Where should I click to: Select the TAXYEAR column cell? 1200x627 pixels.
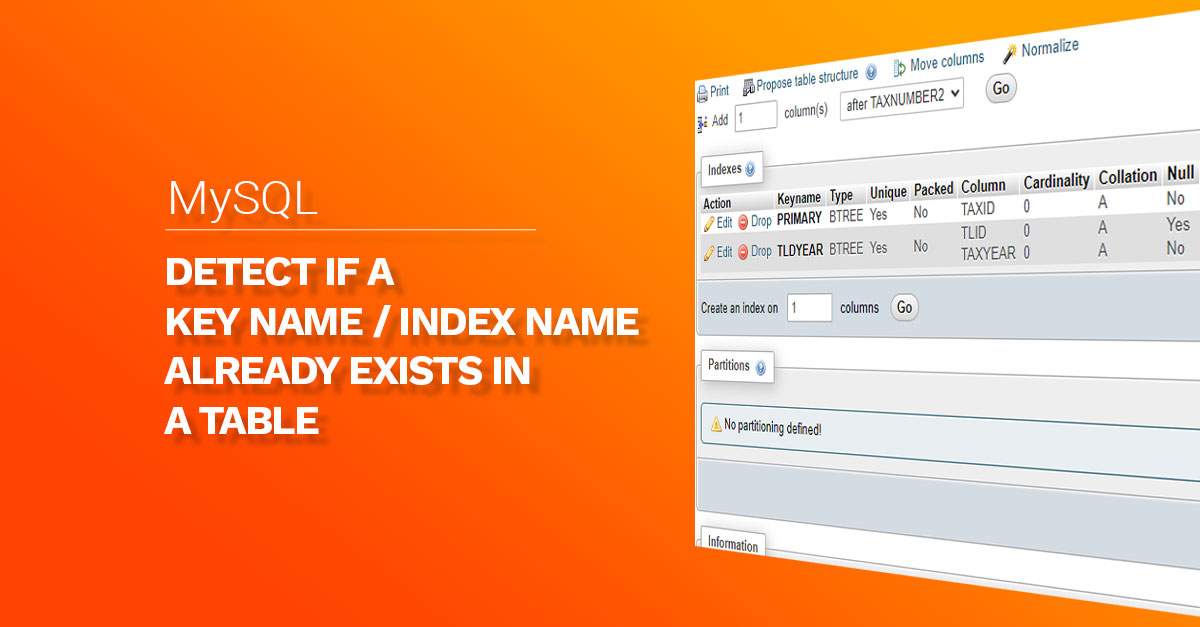click(989, 254)
